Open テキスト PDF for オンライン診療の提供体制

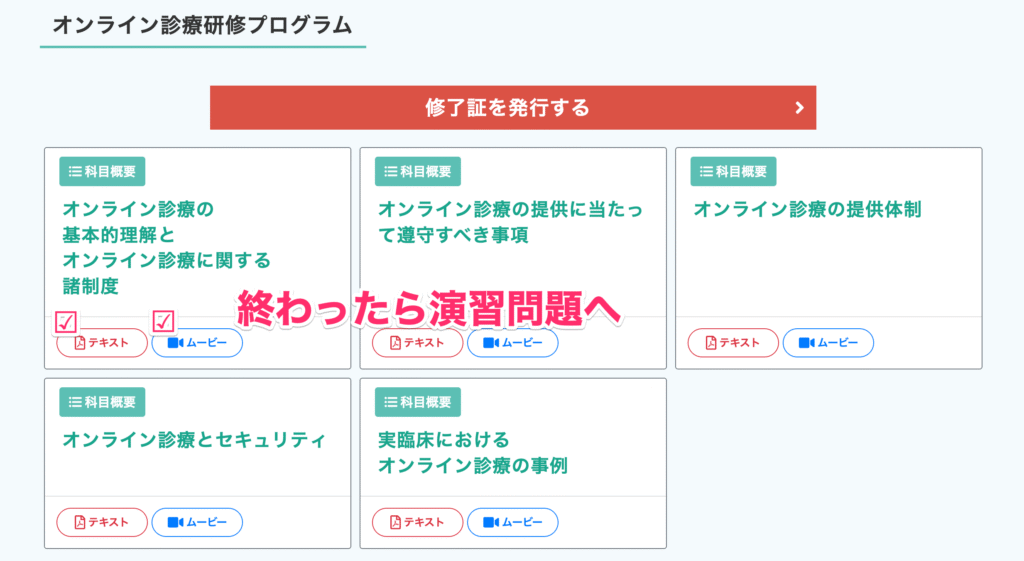(733, 343)
